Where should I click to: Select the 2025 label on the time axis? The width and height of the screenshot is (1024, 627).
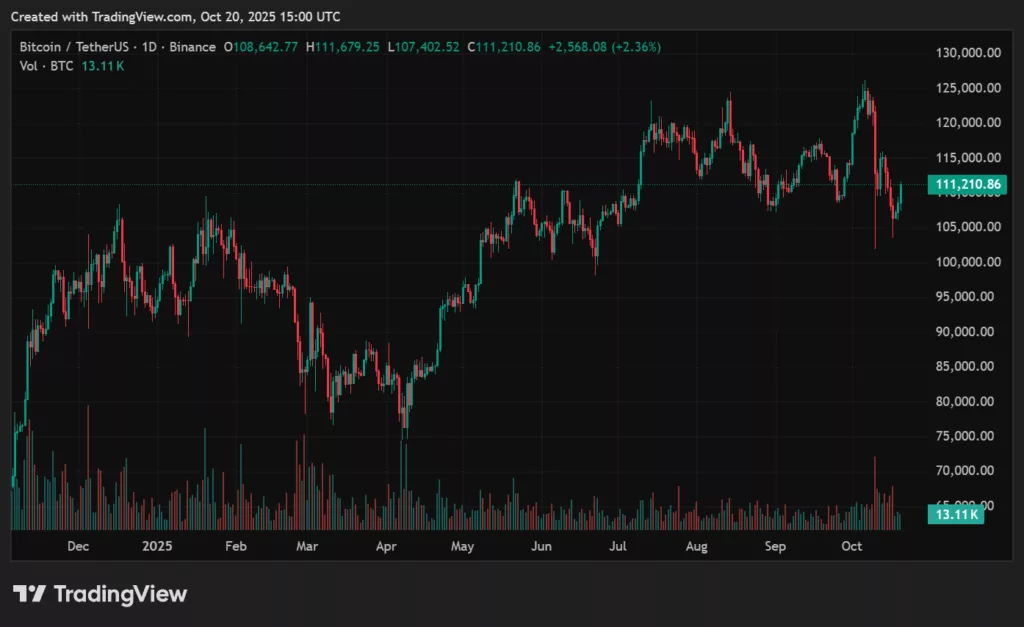pos(156,547)
